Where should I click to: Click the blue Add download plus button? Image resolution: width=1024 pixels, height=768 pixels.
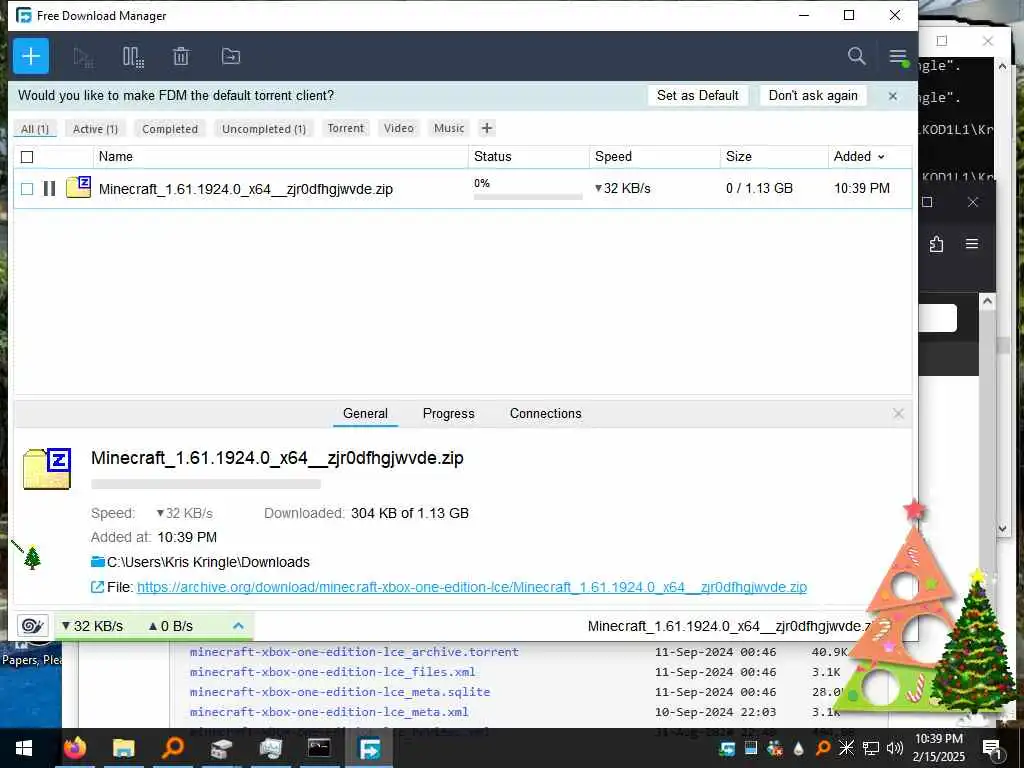coord(31,56)
